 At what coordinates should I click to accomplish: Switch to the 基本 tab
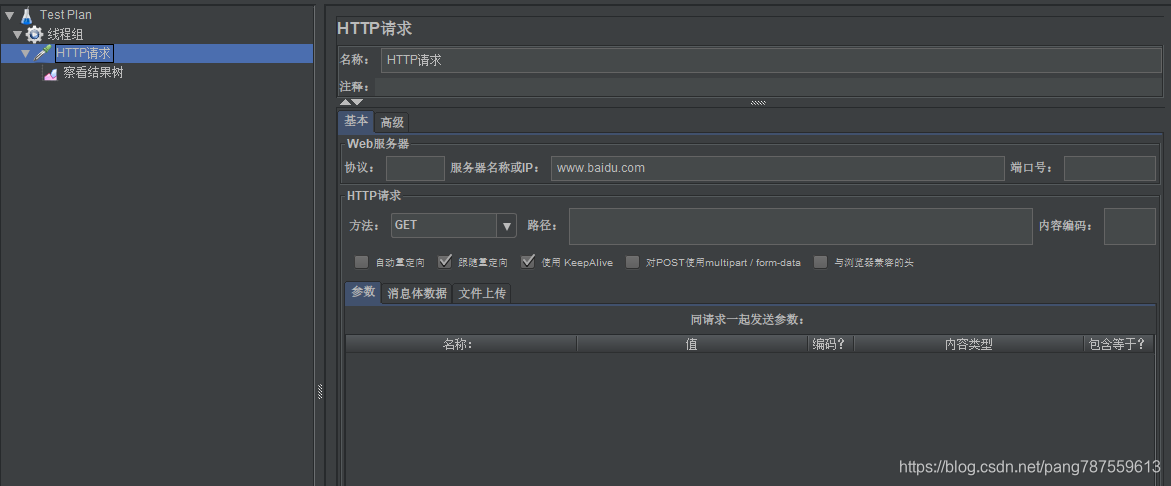pyautogui.click(x=355, y=122)
